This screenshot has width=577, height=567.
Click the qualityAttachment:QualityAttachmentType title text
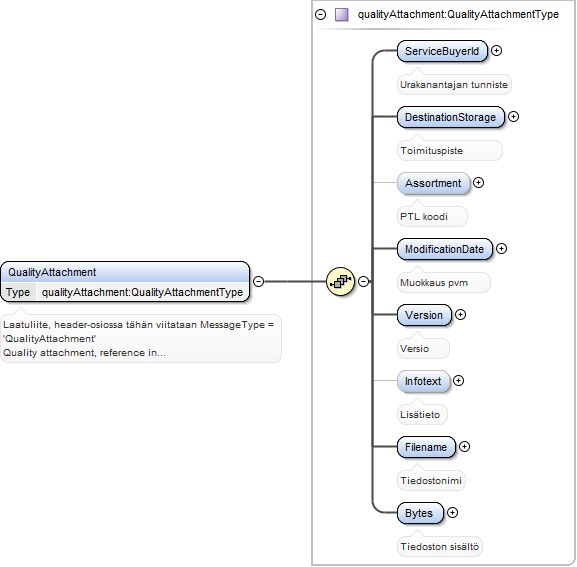pos(458,14)
